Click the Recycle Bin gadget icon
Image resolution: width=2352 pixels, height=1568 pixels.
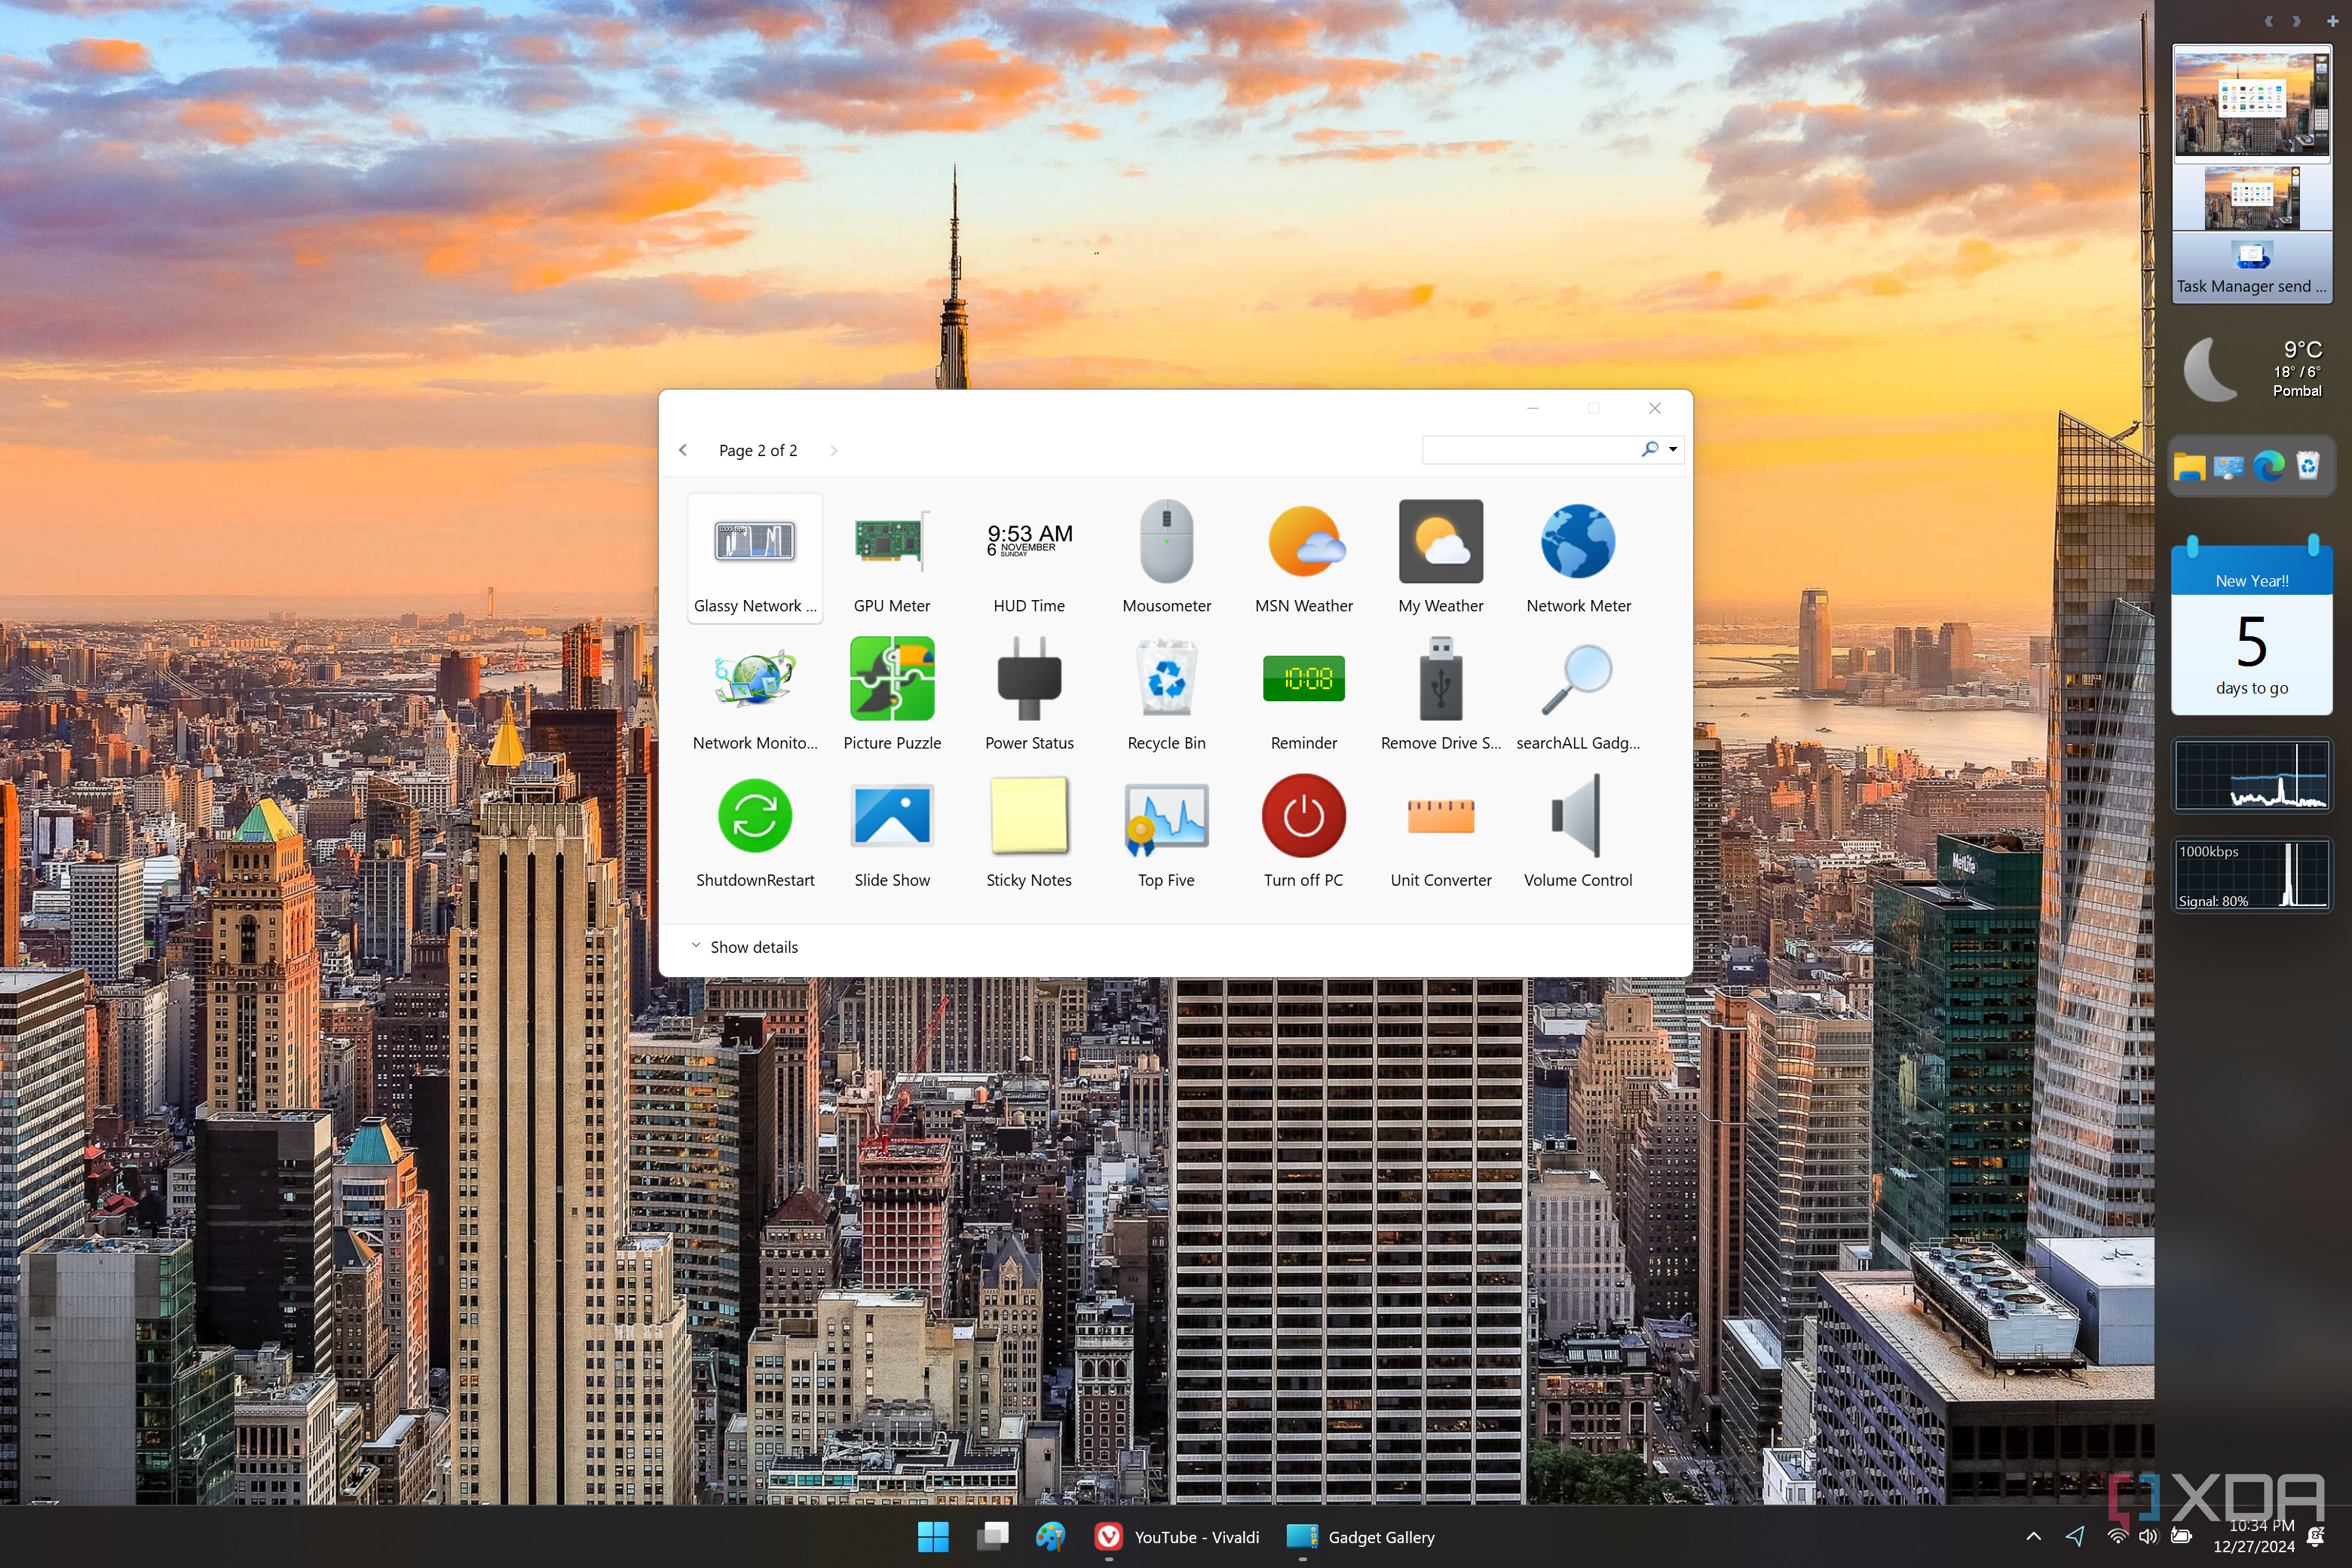pos(1166,679)
